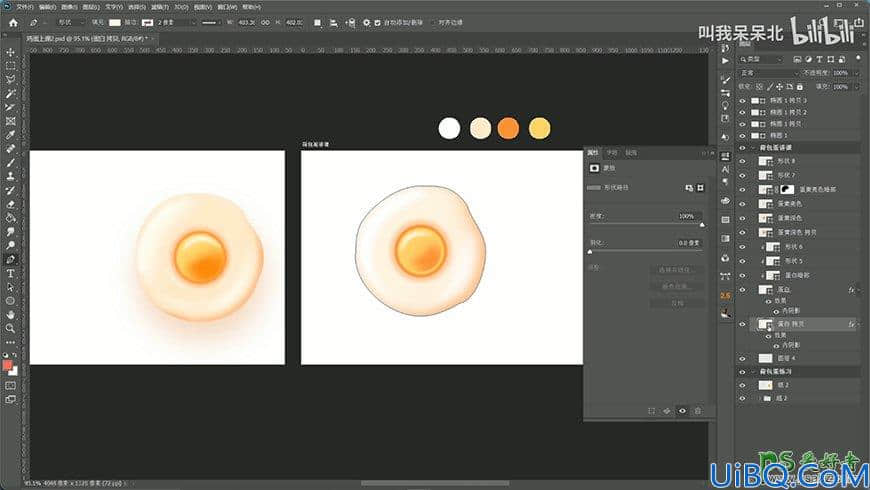
Task: Toggle the align edges checkbox
Action: [x=433, y=23]
